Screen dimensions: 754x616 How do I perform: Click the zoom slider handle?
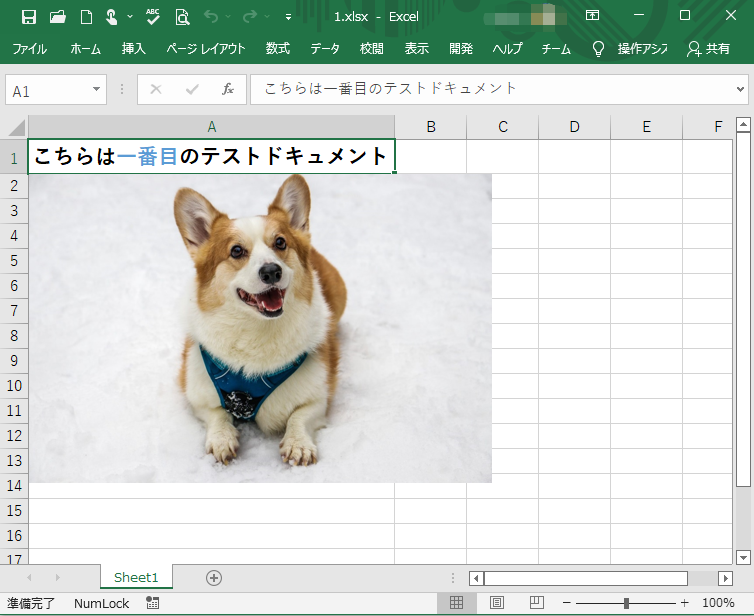[x=626, y=603]
